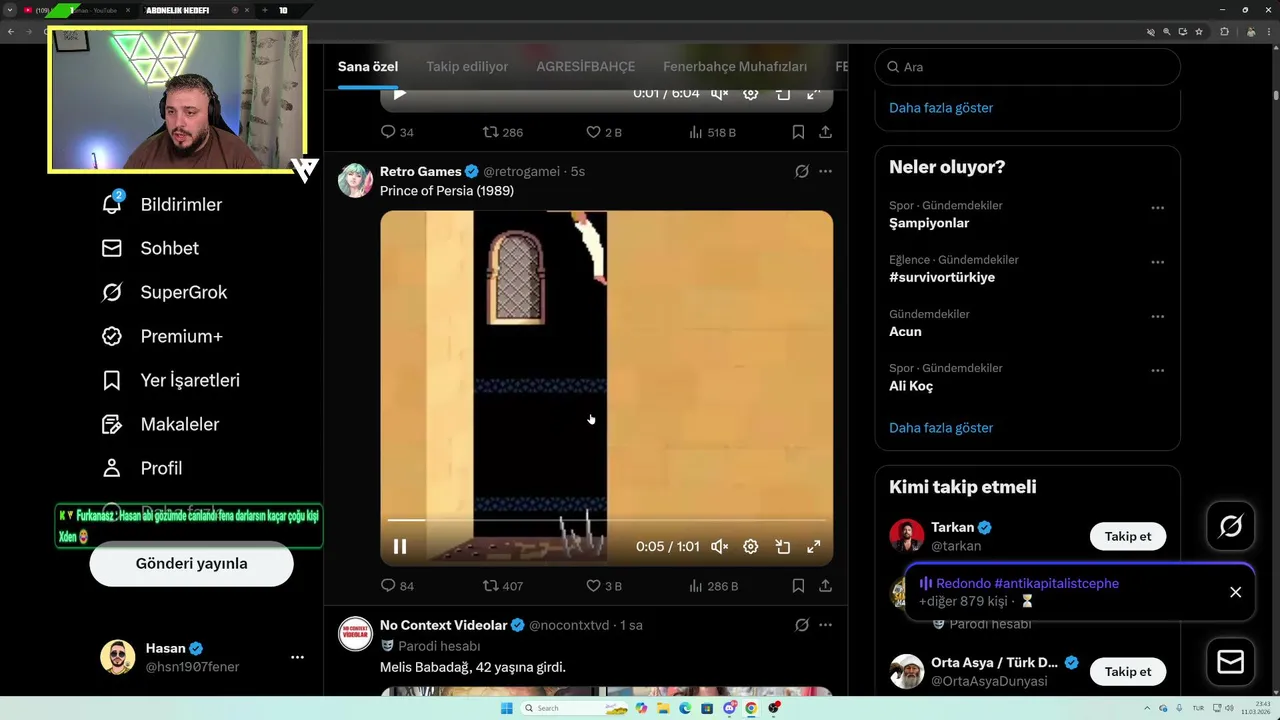Close the Redondo #antikapitalistcephe popup

pyautogui.click(x=1235, y=592)
